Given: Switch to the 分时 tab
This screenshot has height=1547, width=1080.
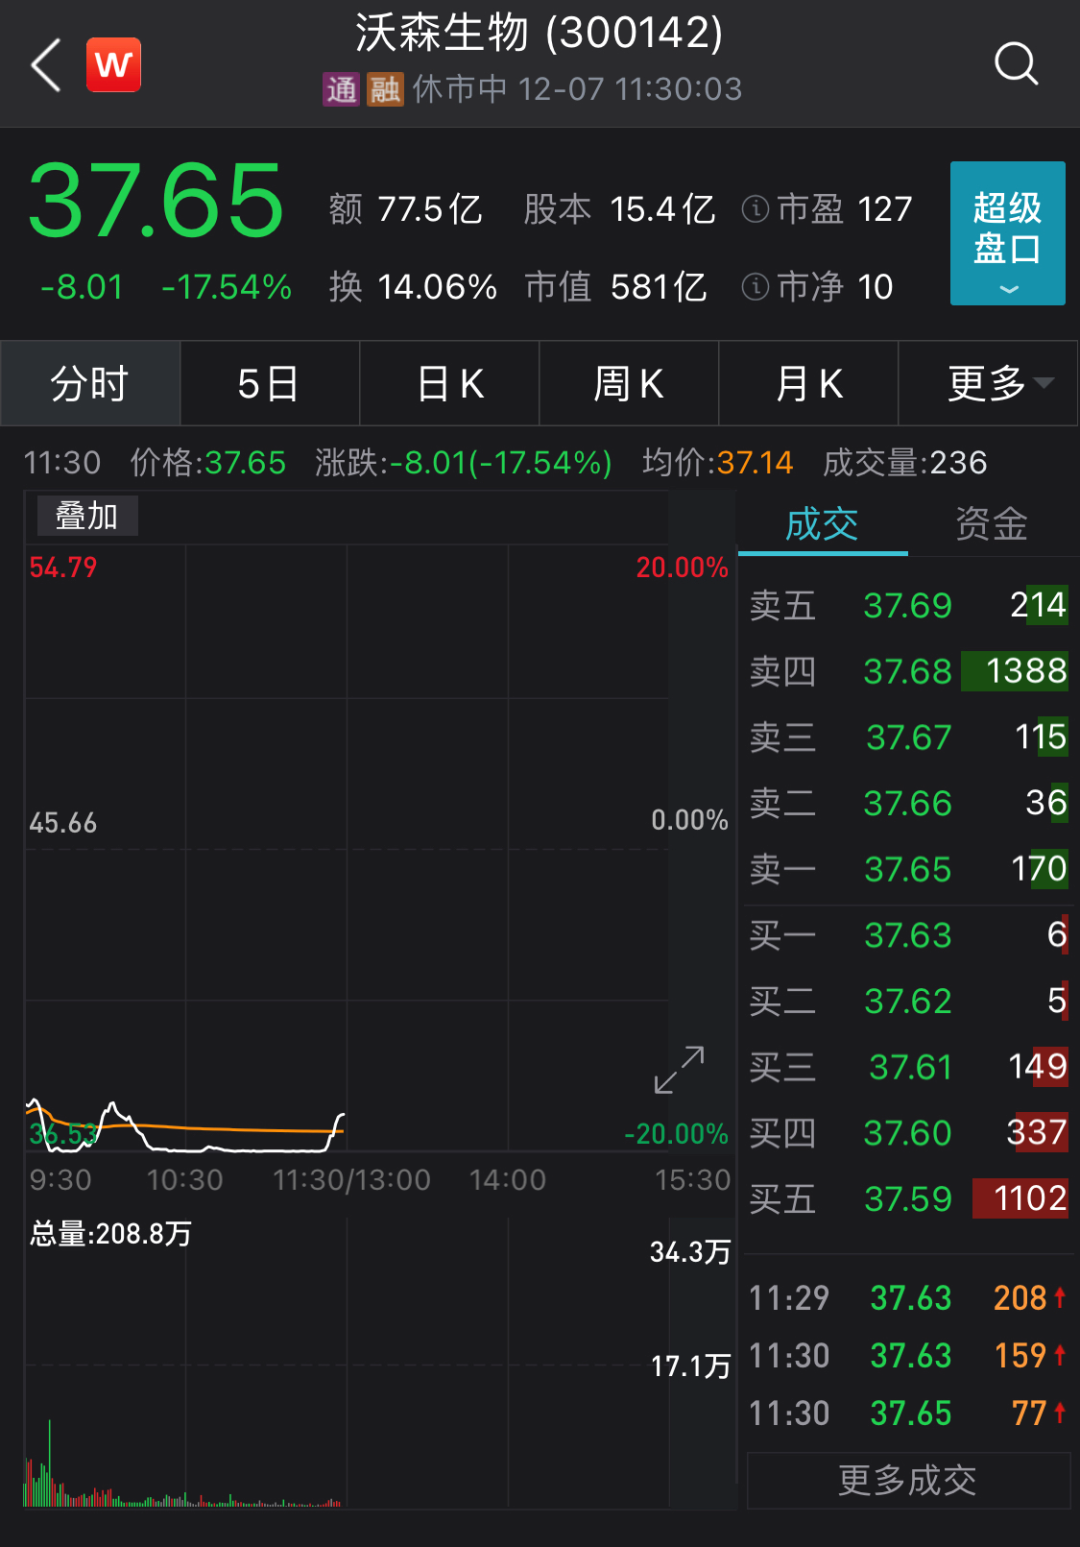Looking at the screenshot, I should click(90, 383).
